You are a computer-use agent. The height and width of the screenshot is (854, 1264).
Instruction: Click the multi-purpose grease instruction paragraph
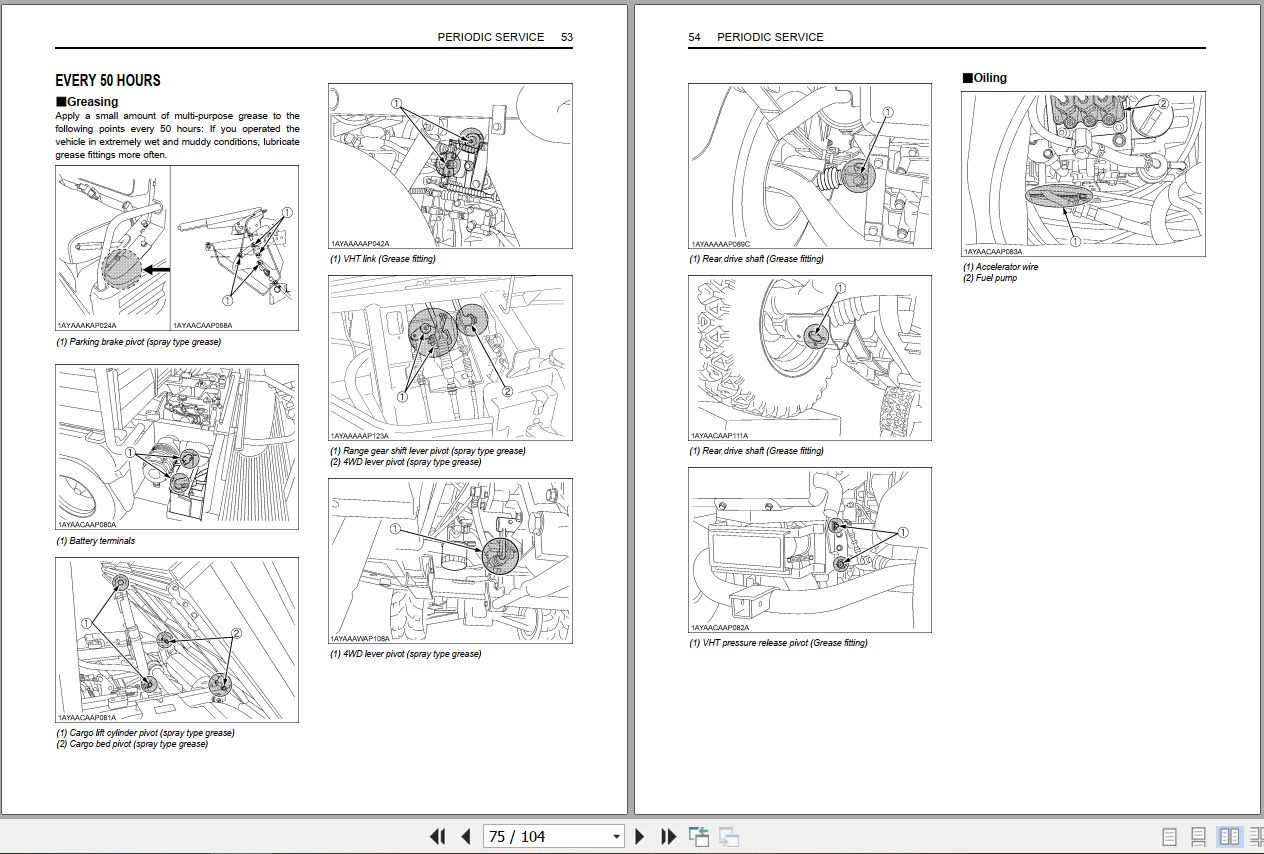pos(177,135)
